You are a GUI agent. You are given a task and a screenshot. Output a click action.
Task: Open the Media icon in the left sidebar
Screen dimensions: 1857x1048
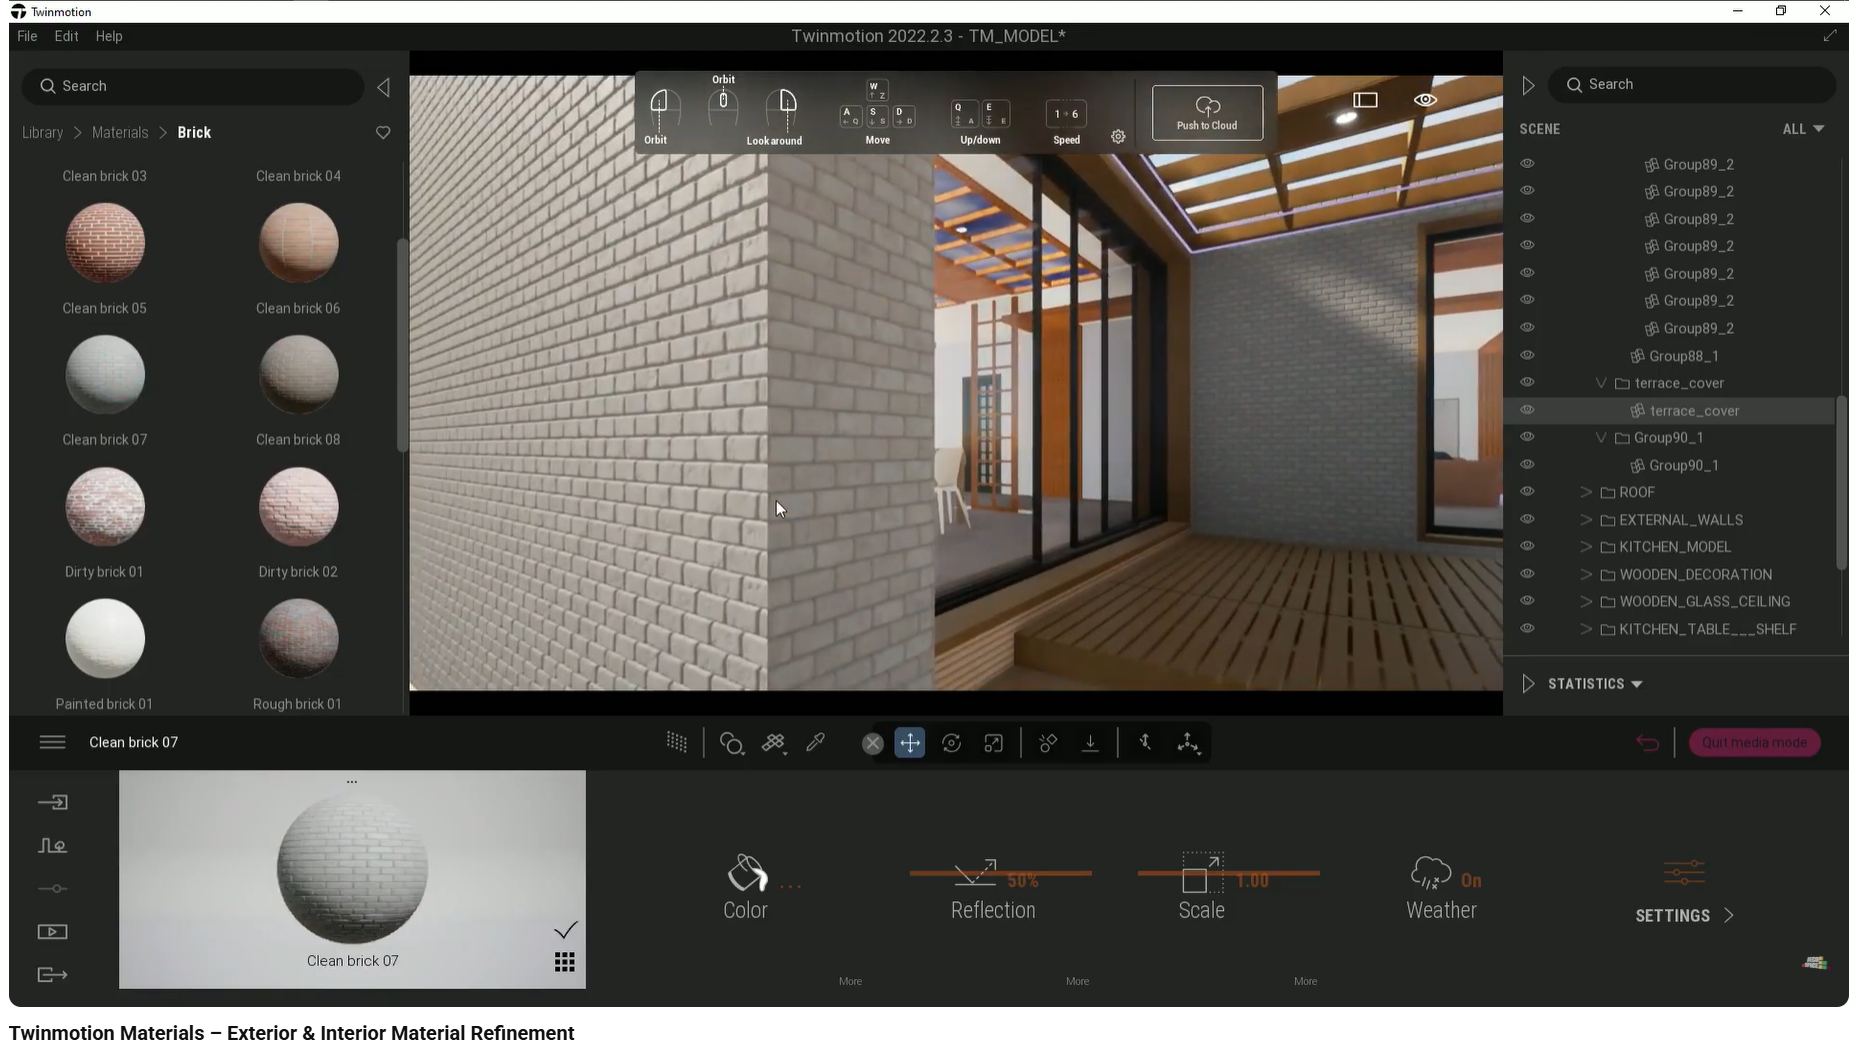tap(52, 932)
